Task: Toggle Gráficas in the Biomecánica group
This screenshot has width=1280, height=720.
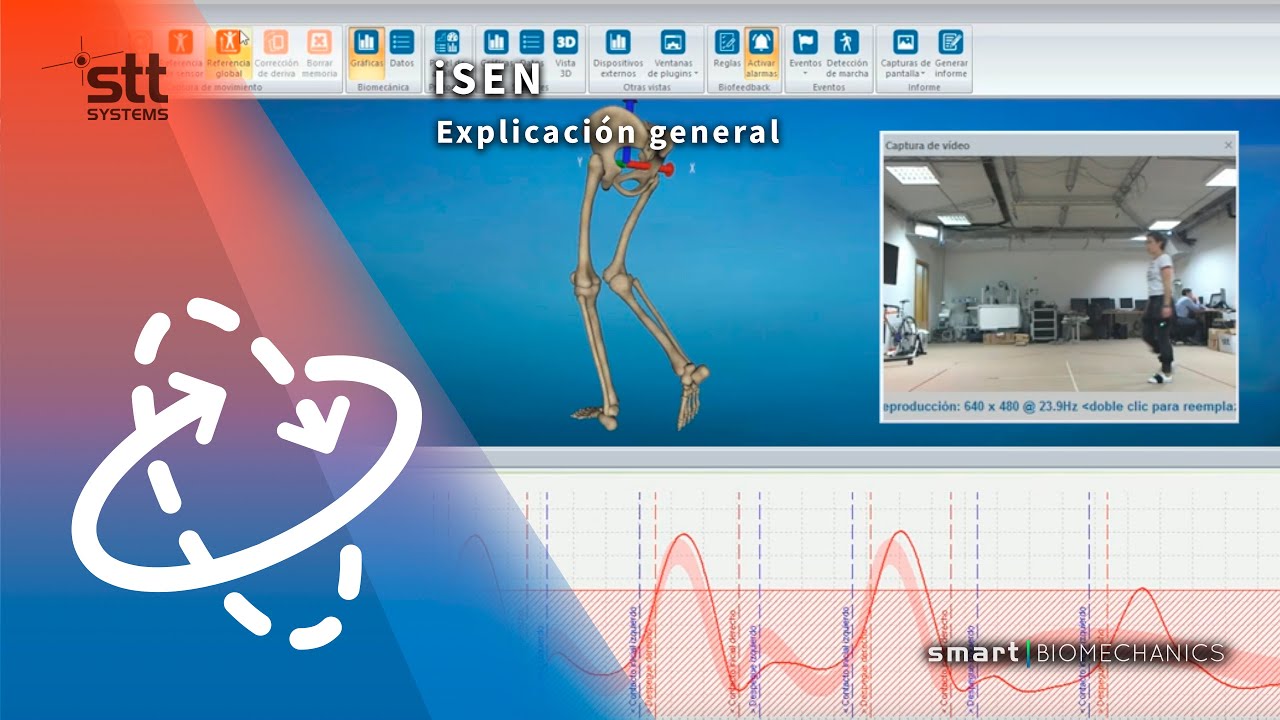Action: (x=367, y=54)
